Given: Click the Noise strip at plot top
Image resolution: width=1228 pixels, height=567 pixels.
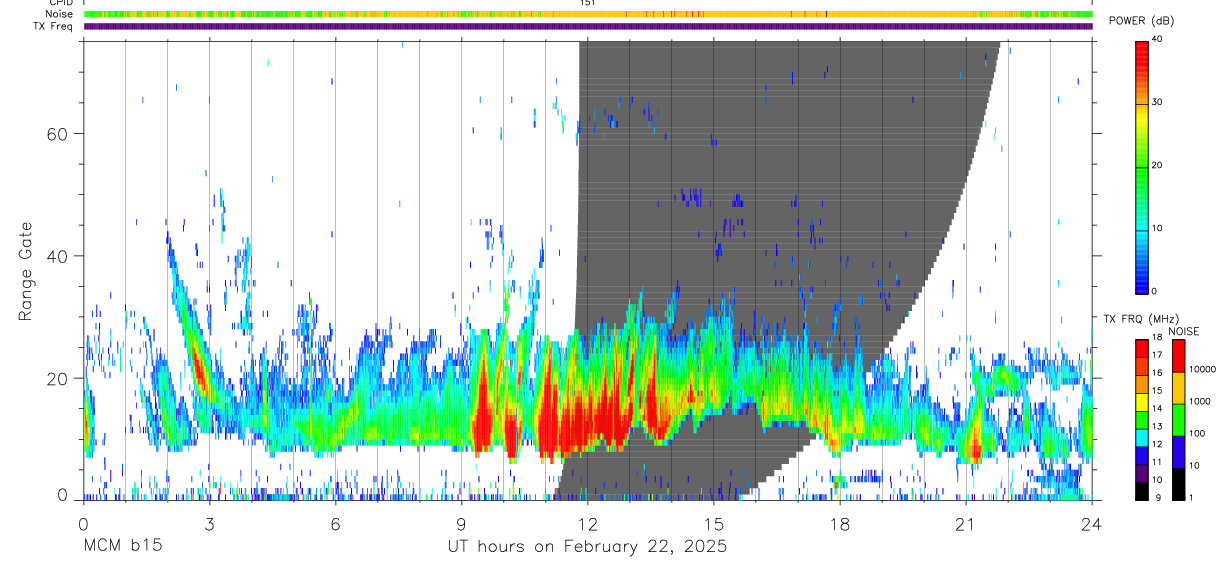Looking at the screenshot, I should 588,14.
